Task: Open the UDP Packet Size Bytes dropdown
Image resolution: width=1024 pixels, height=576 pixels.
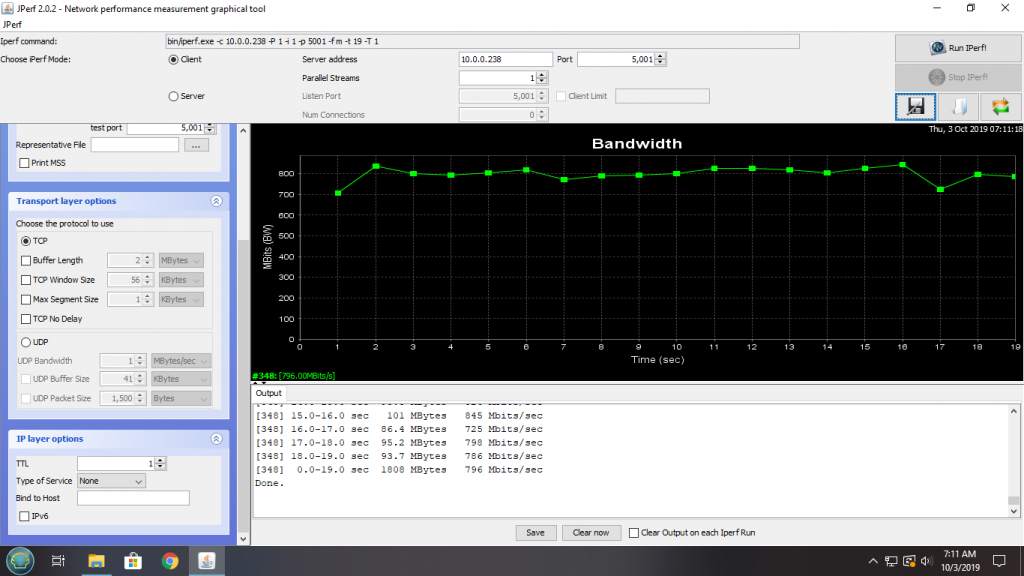Action: click(181, 398)
